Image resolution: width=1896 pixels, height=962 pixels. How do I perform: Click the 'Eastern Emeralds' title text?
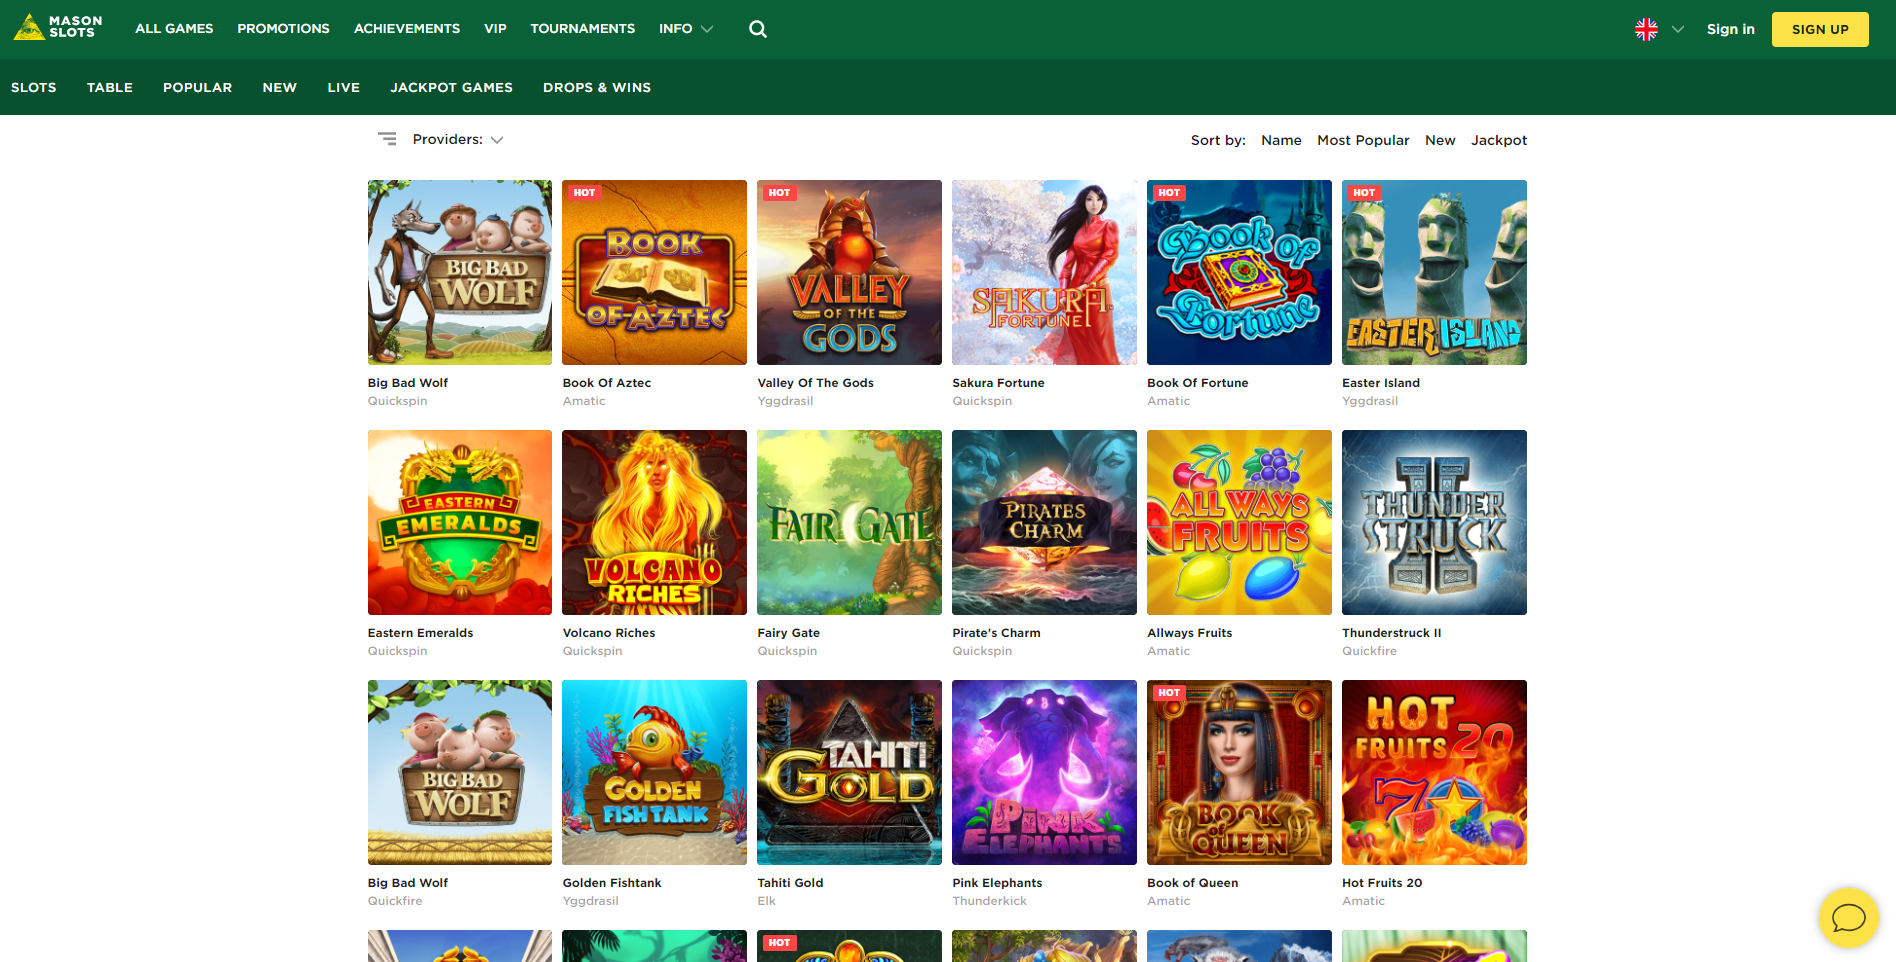tap(420, 633)
